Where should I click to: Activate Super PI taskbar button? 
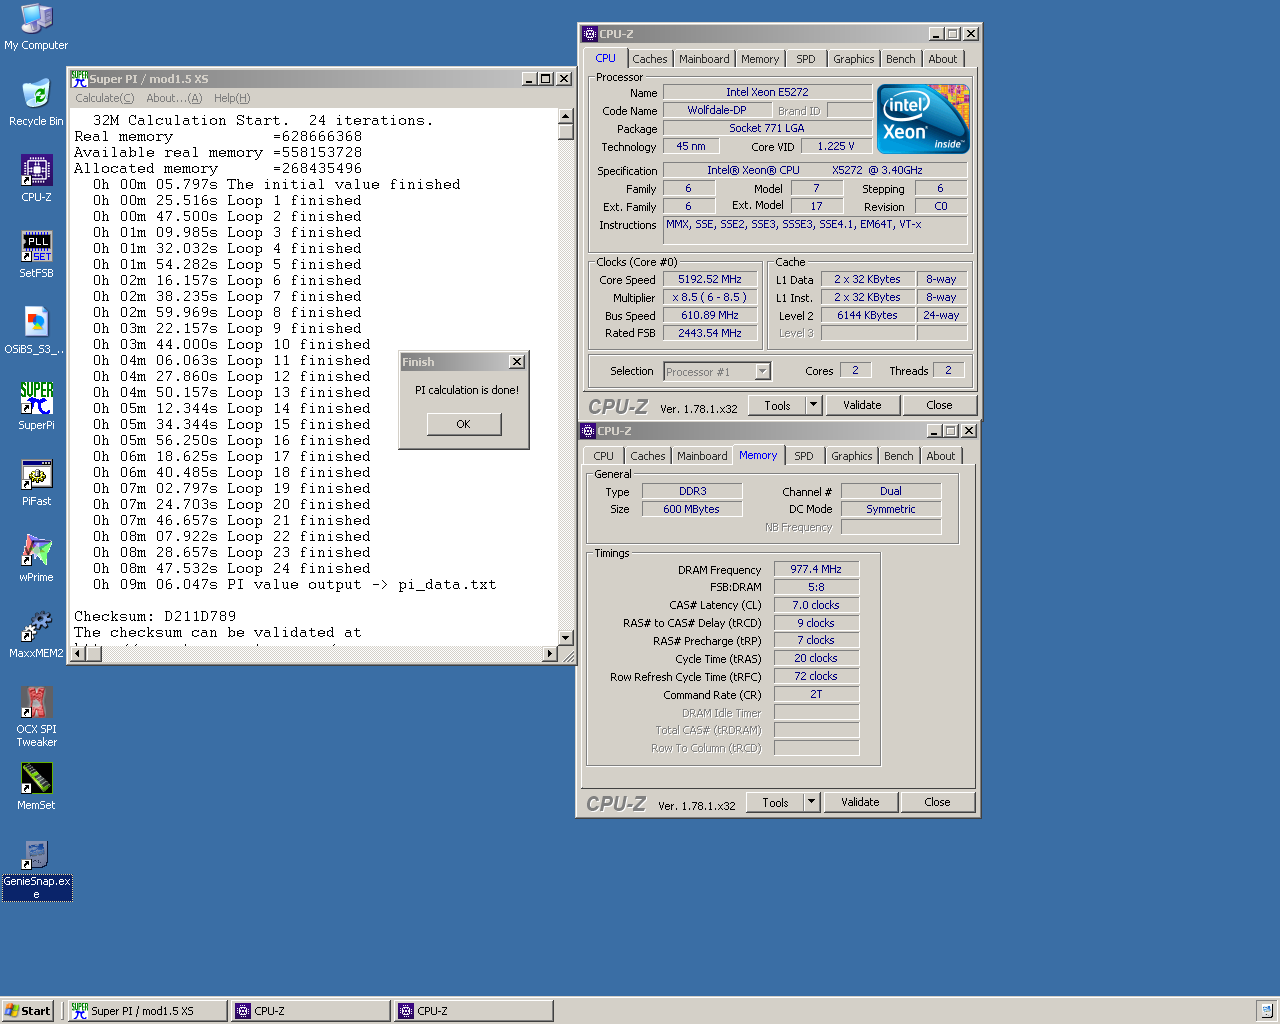point(146,1011)
